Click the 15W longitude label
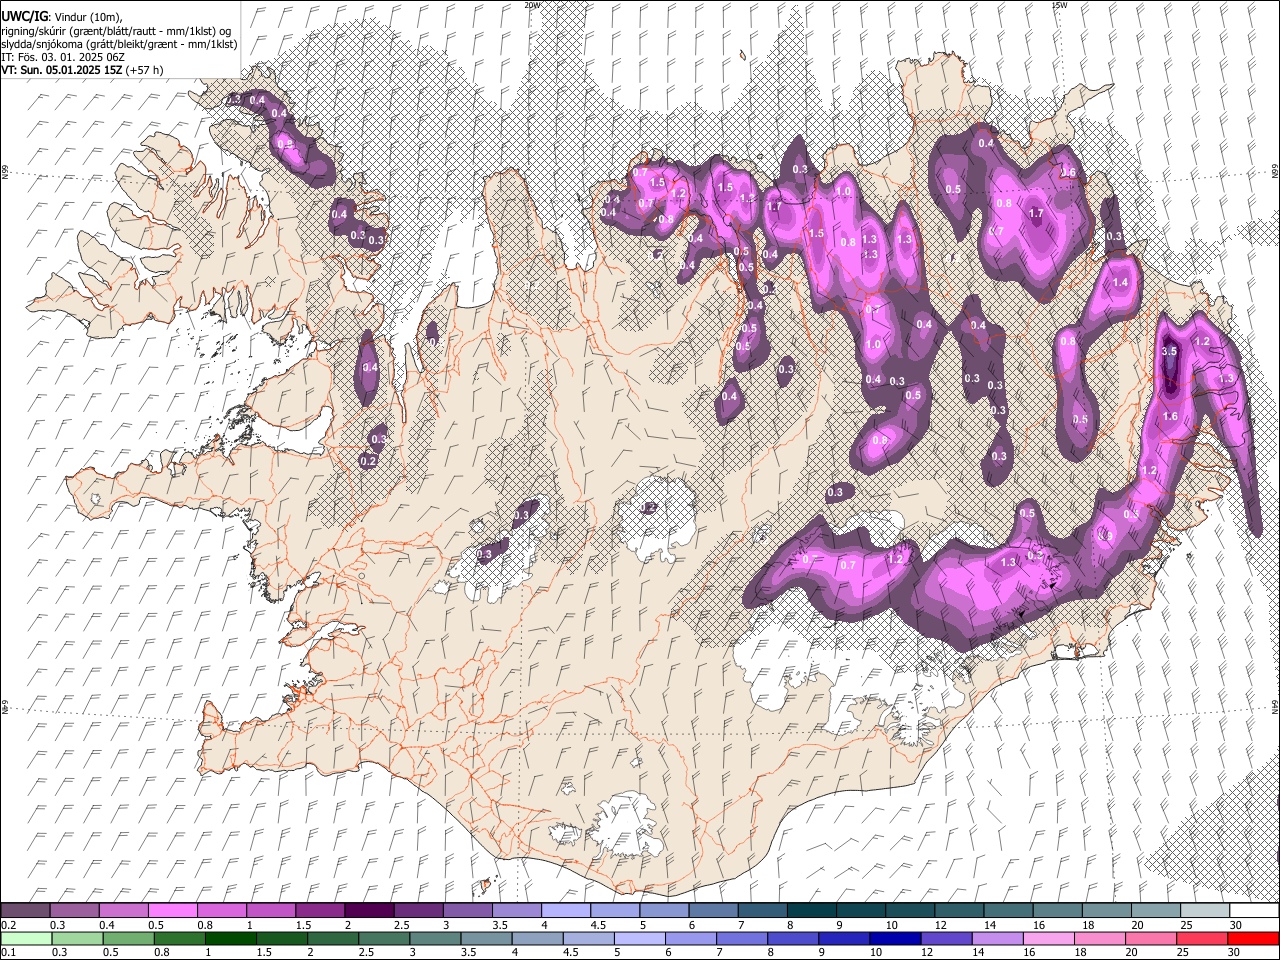 [x=1059, y=5]
